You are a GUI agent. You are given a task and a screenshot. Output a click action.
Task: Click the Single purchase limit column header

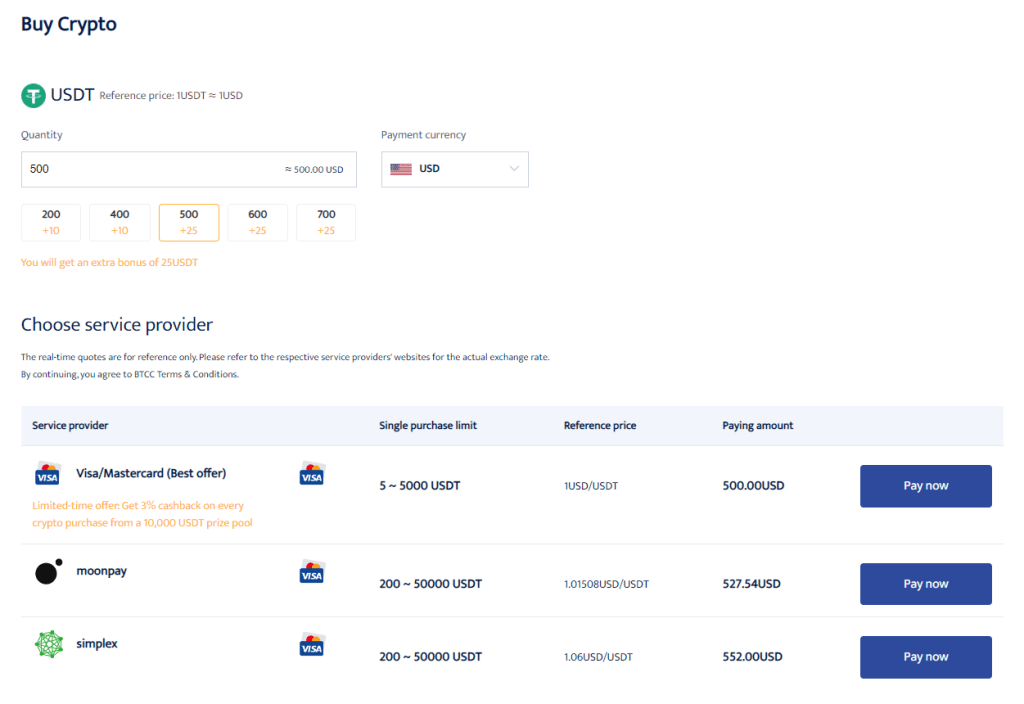coord(428,425)
